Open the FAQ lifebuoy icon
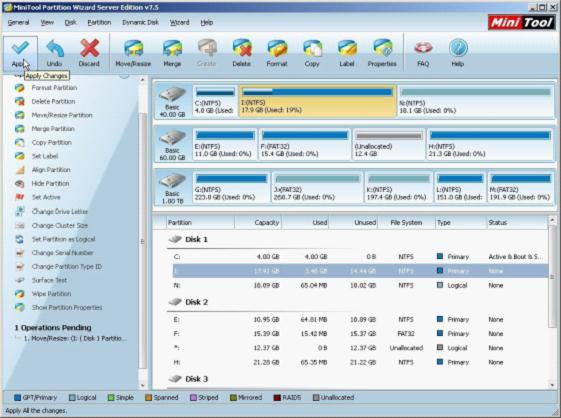 point(423,48)
